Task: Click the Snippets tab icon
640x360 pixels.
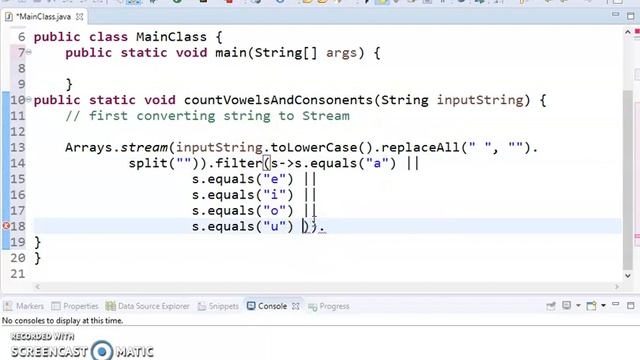Action: pos(202,306)
